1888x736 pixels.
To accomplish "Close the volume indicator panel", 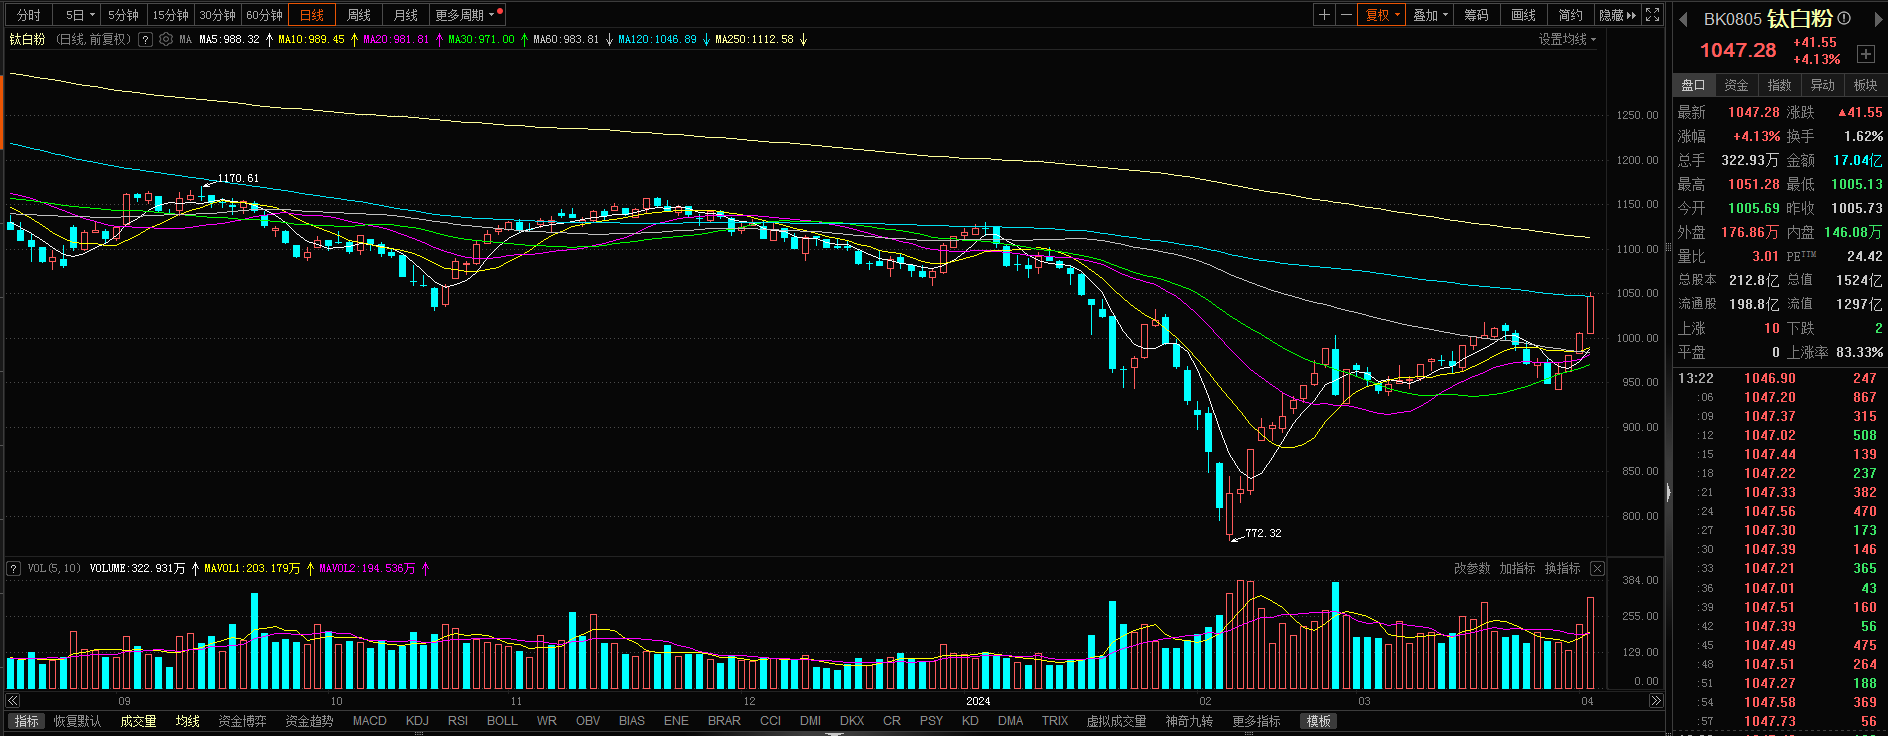I will point(1597,569).
